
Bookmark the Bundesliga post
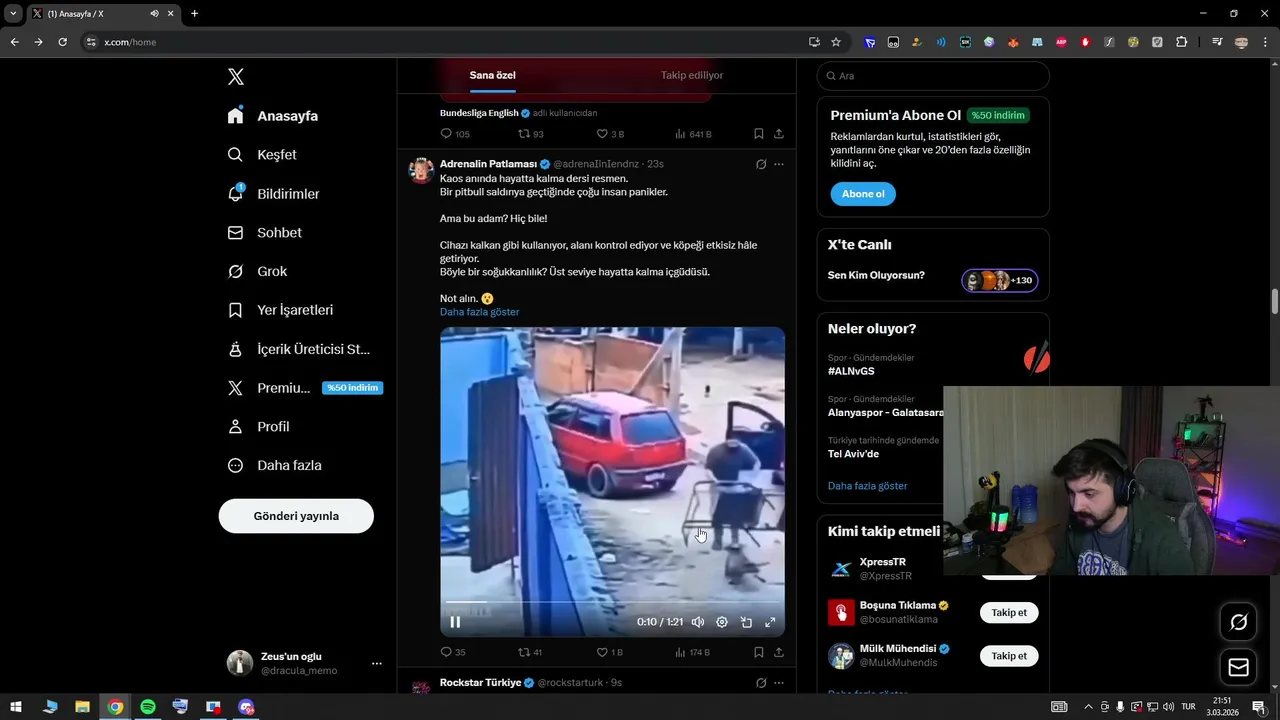tap(759, 134)
